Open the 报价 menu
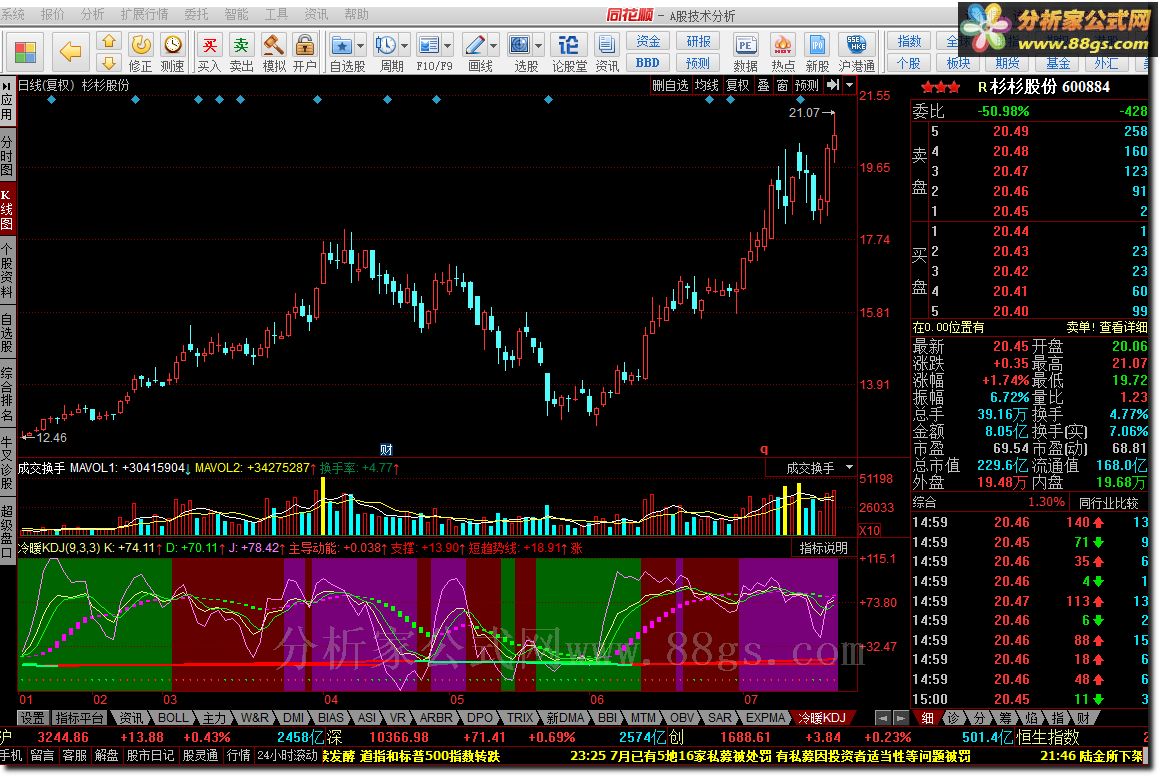 pyautogui.click(x=53, y=14)
